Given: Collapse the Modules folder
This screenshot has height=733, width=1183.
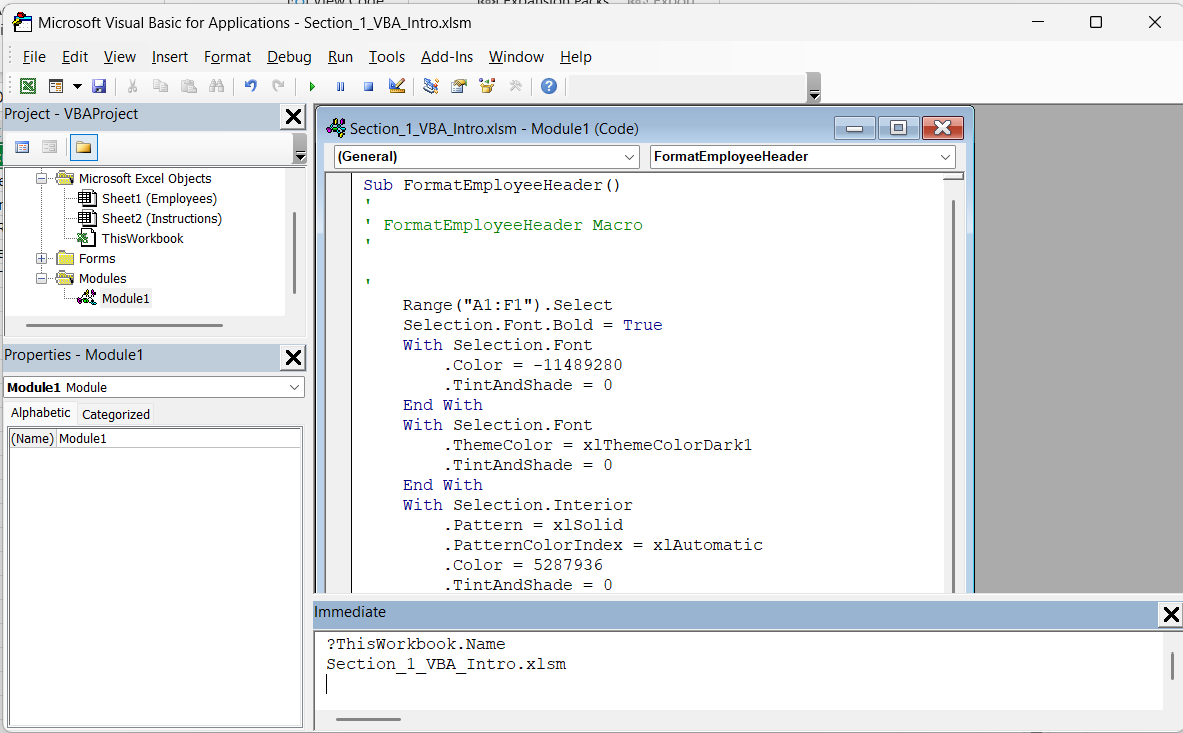Looking at the screenshot, I should (41, 278).
